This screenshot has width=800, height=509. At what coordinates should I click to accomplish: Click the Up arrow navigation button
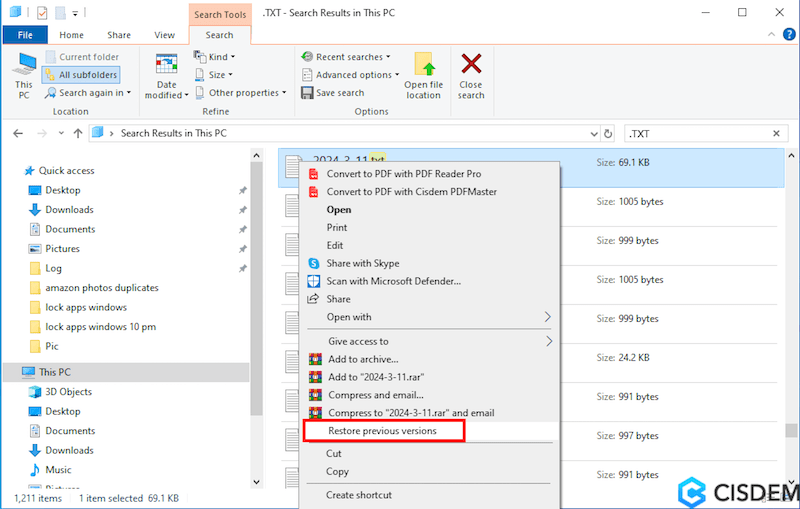(71, 133)
